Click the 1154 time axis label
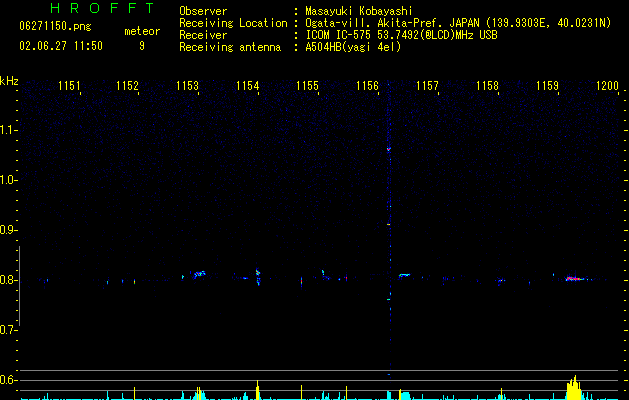 click(248, 86)
